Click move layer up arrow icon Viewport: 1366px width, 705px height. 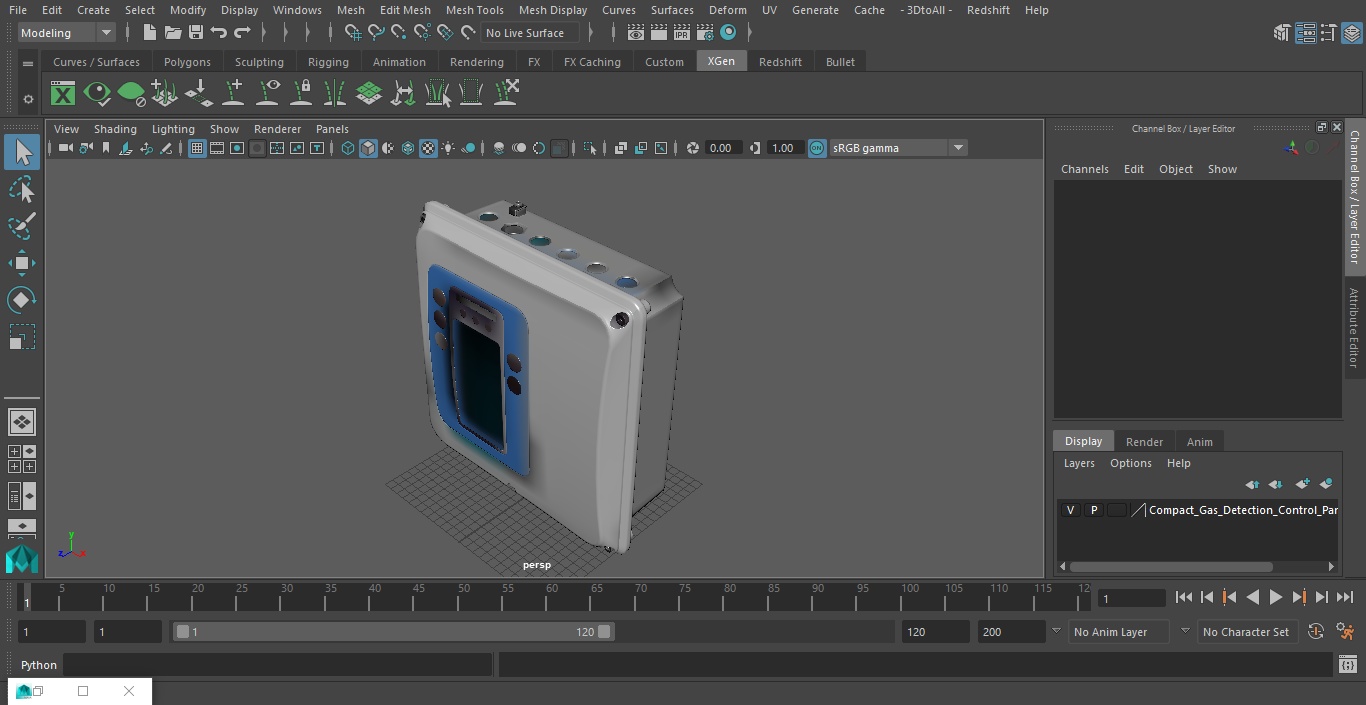click(1252, 484)
